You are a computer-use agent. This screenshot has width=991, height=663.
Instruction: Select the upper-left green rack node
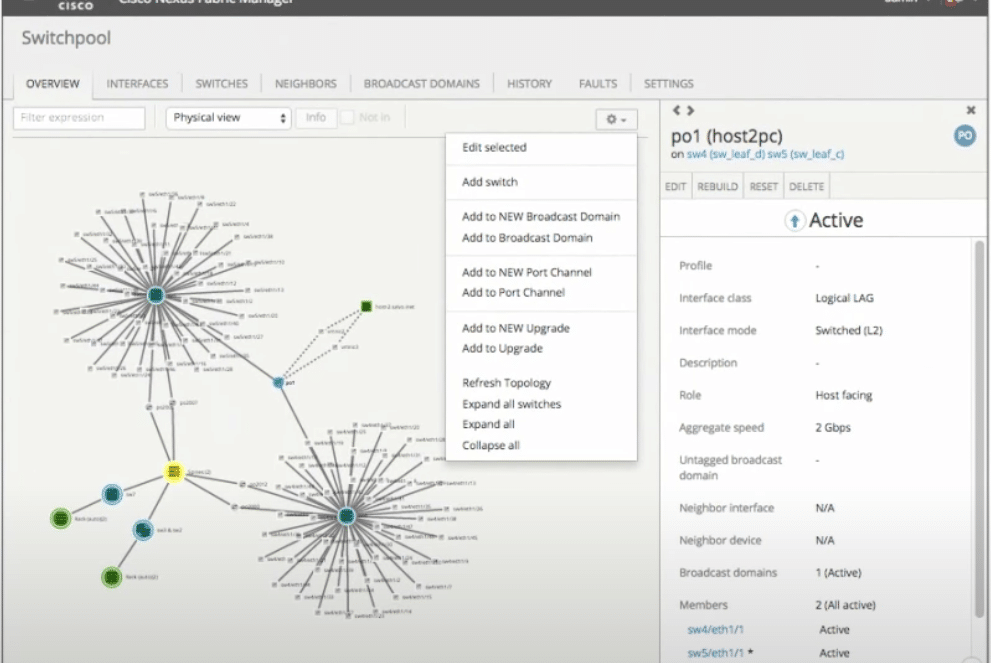[61, 519]
